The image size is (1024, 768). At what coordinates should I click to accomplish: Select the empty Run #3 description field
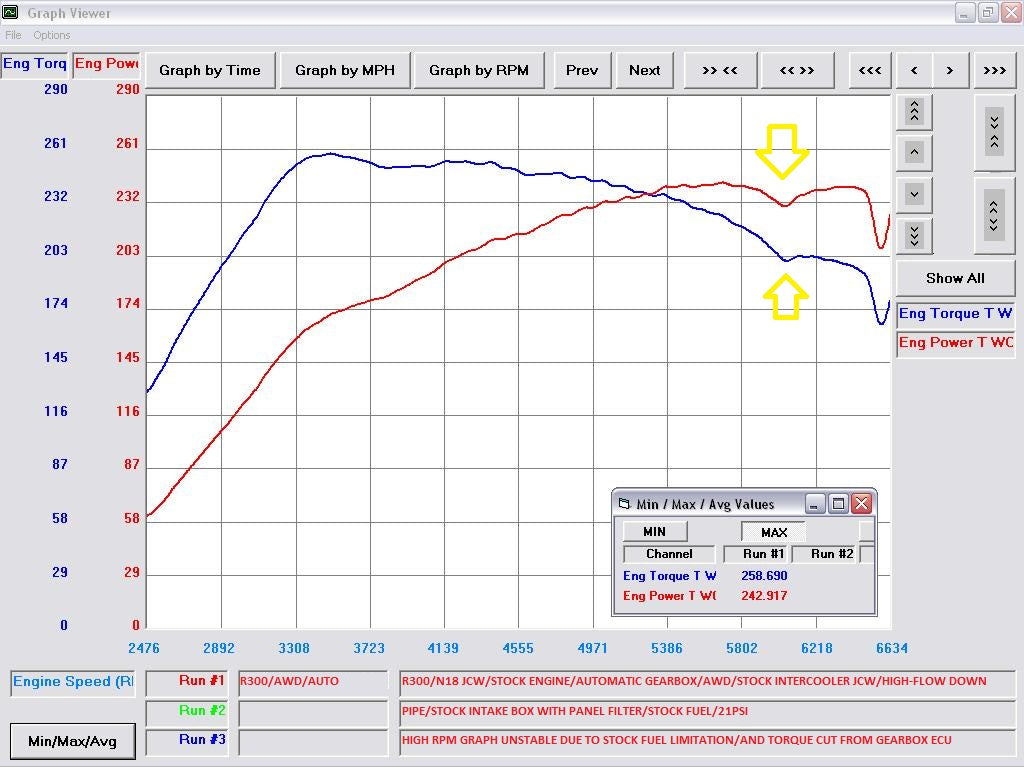coord(312,740)
